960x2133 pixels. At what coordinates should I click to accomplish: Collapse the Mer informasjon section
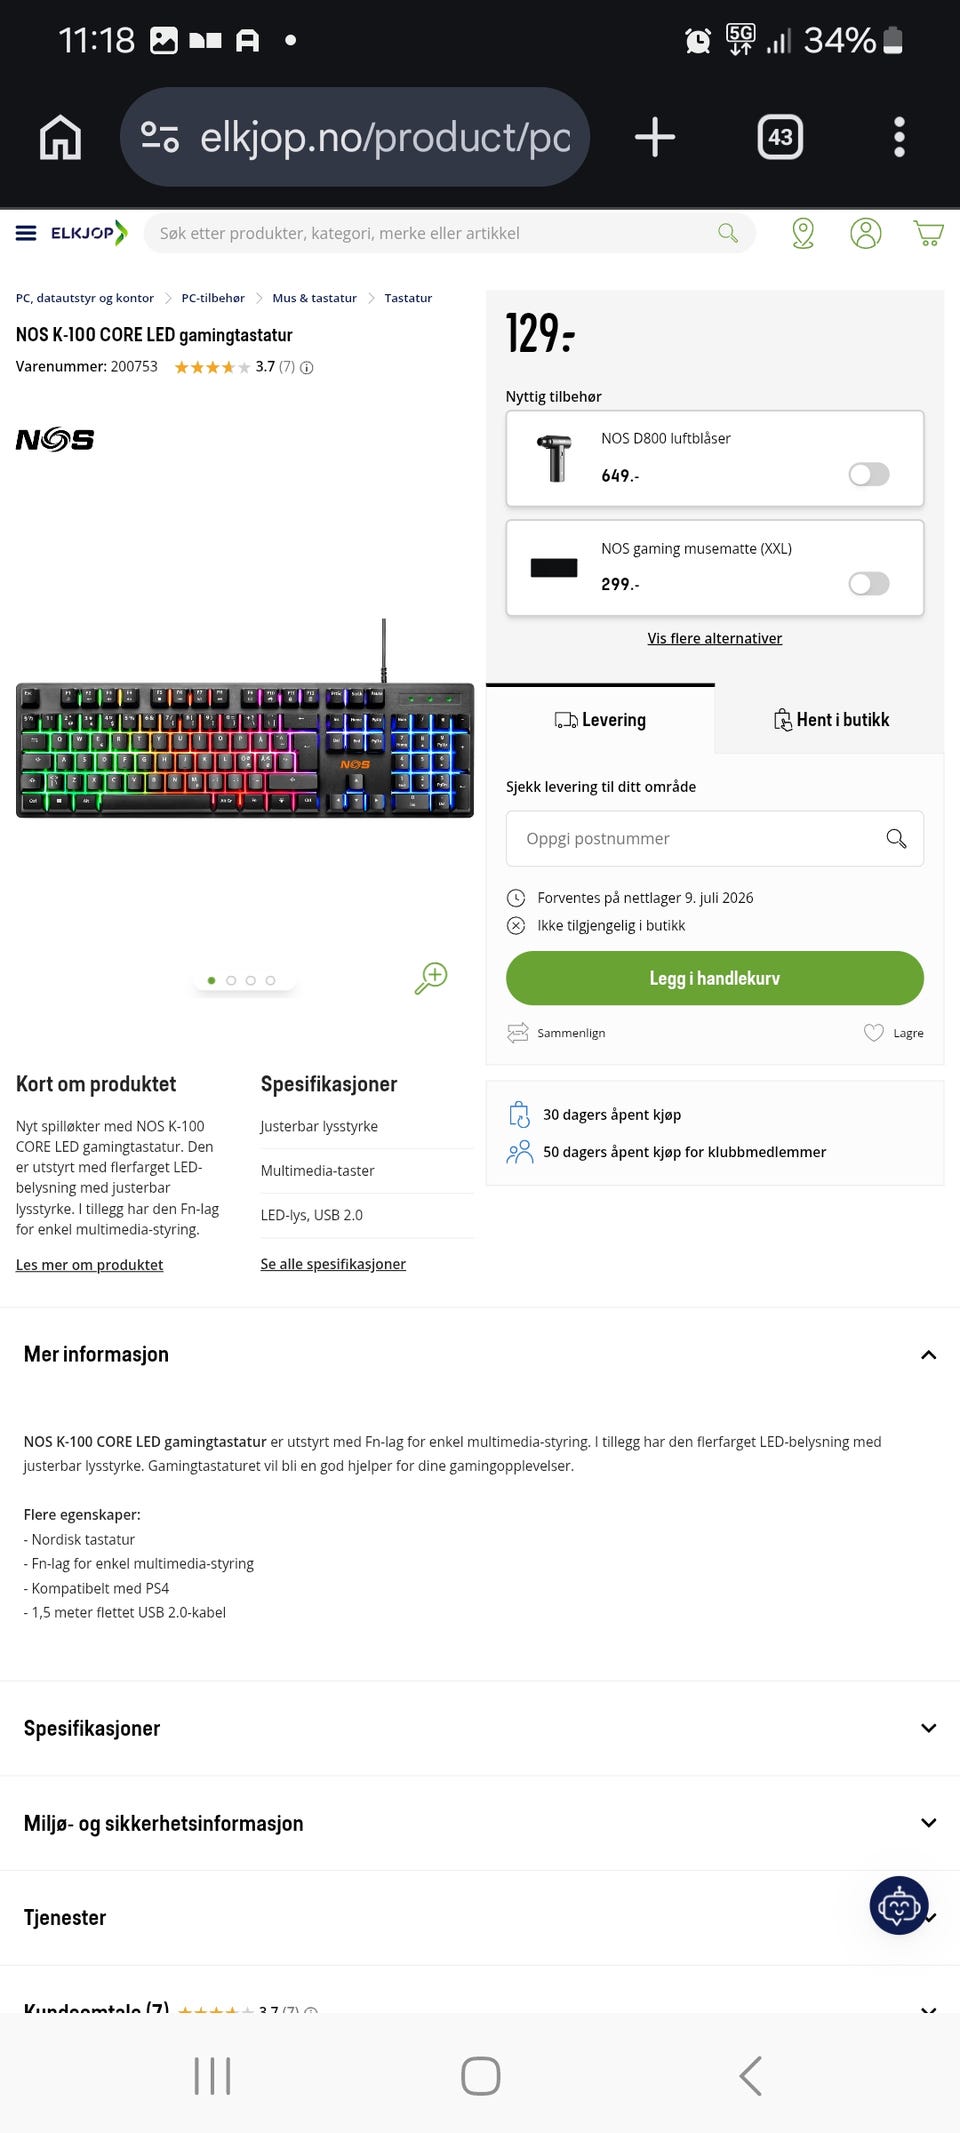pos(928,1354)
